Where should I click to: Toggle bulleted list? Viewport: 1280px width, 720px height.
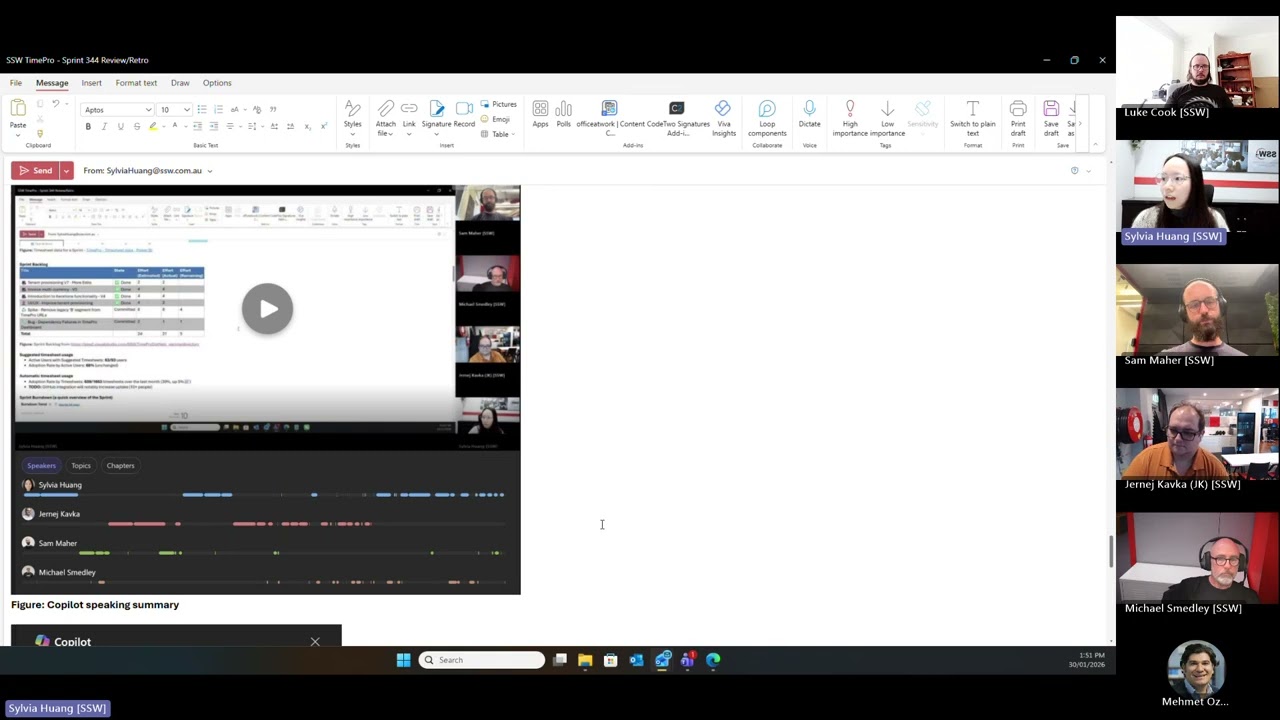(201, 109)
